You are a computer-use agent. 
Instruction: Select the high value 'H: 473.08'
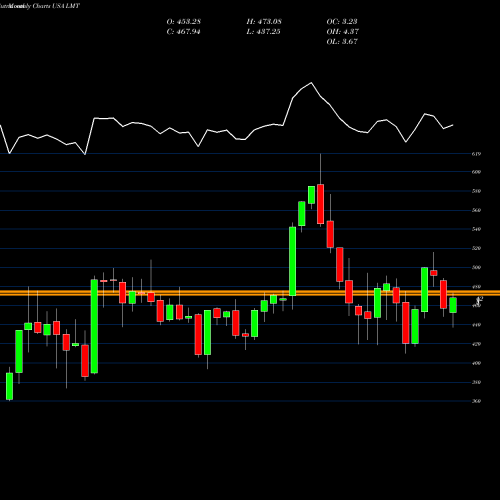[264, 22]
